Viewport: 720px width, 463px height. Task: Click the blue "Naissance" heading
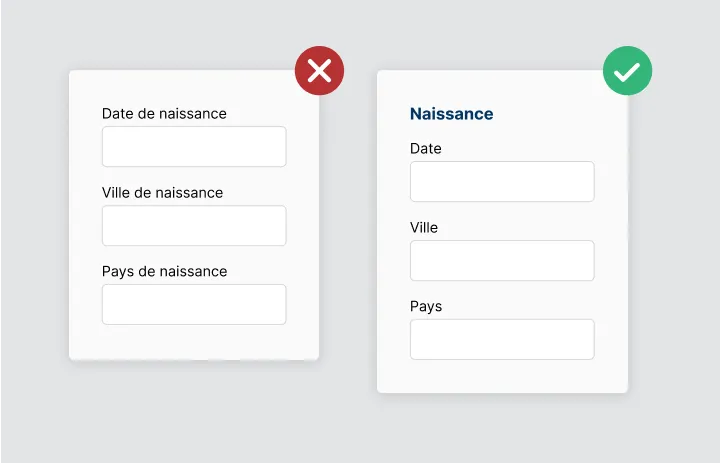tap(451, 114)
